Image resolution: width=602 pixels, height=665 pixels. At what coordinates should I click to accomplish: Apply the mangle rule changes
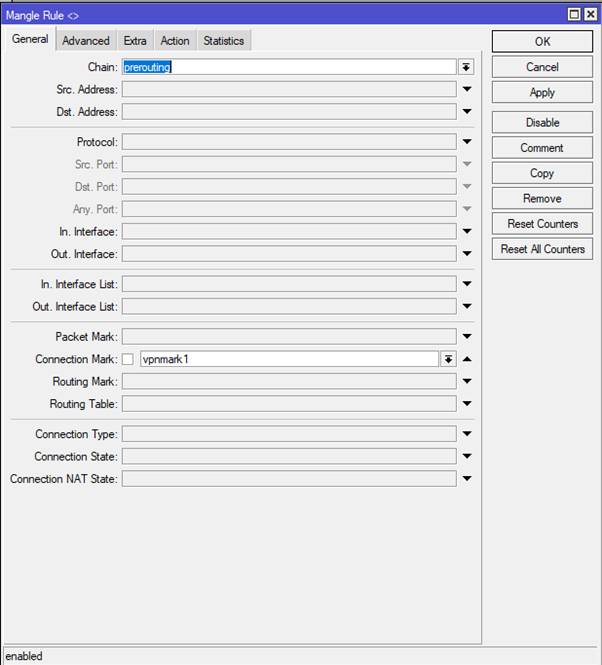[542, 92]
